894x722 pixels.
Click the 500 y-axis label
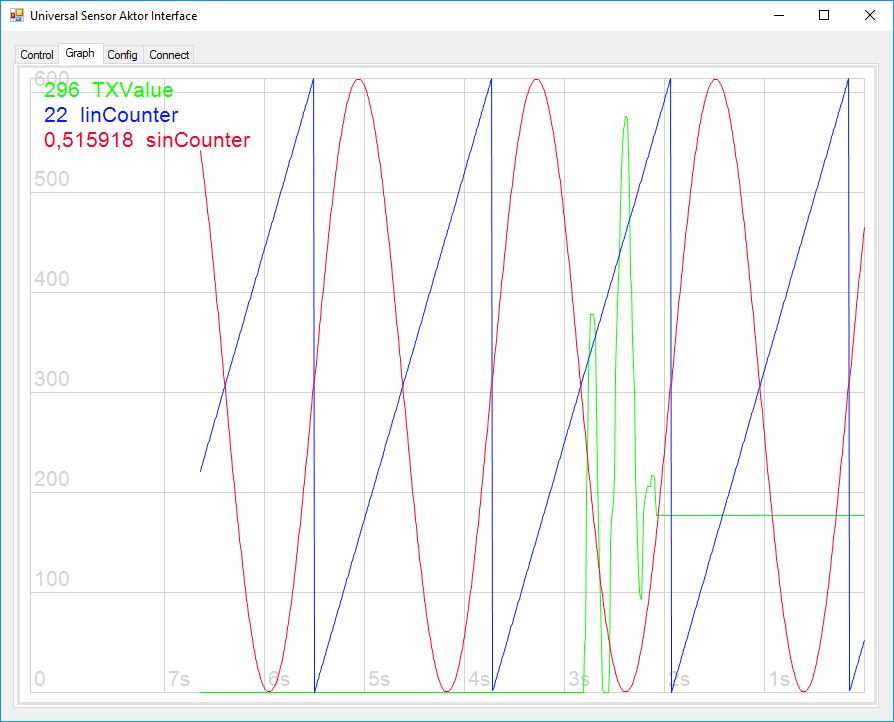tap(52, 179)
